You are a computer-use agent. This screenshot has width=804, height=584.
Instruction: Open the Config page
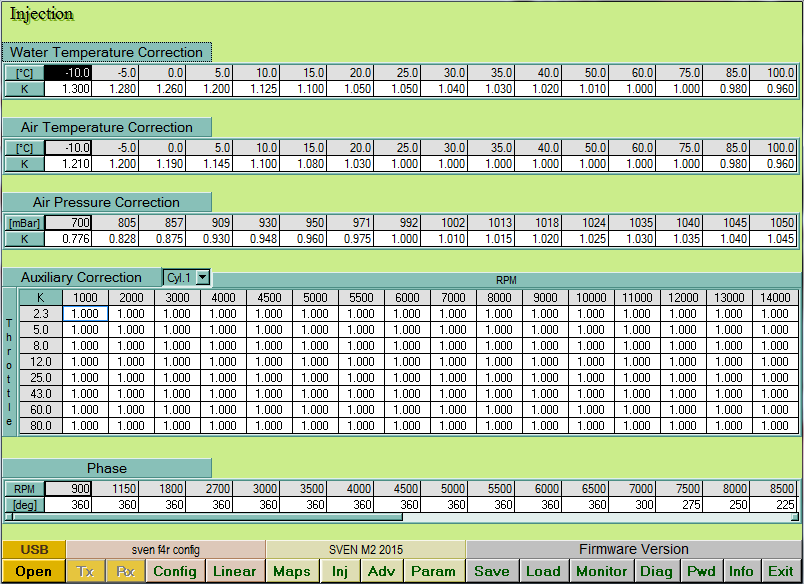pyautogui.click(x=175, y=571)
